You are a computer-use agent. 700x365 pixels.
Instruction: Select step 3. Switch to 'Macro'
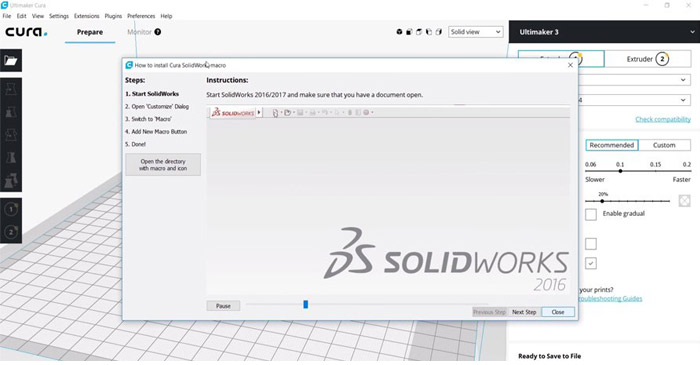(148, 119)
